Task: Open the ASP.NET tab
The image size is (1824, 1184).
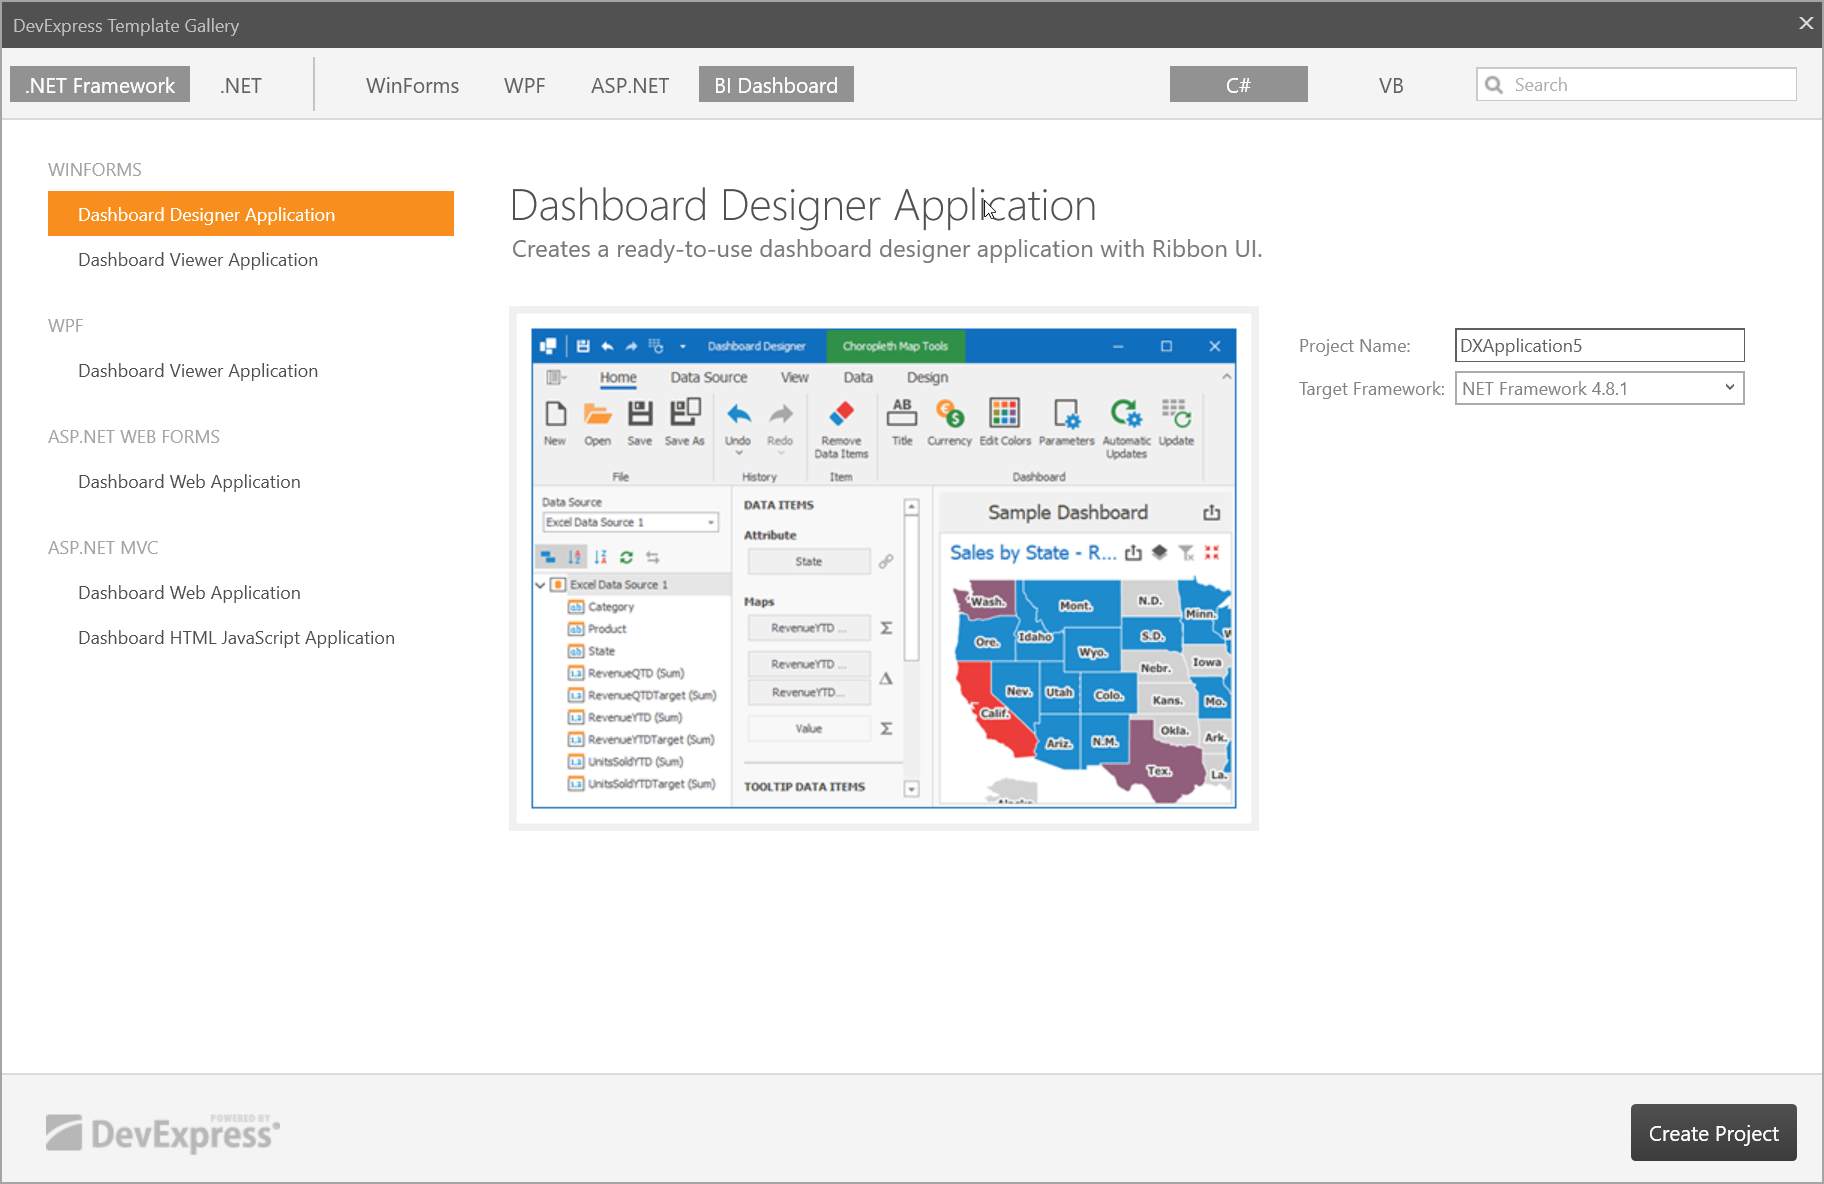Action: (630, 85)
